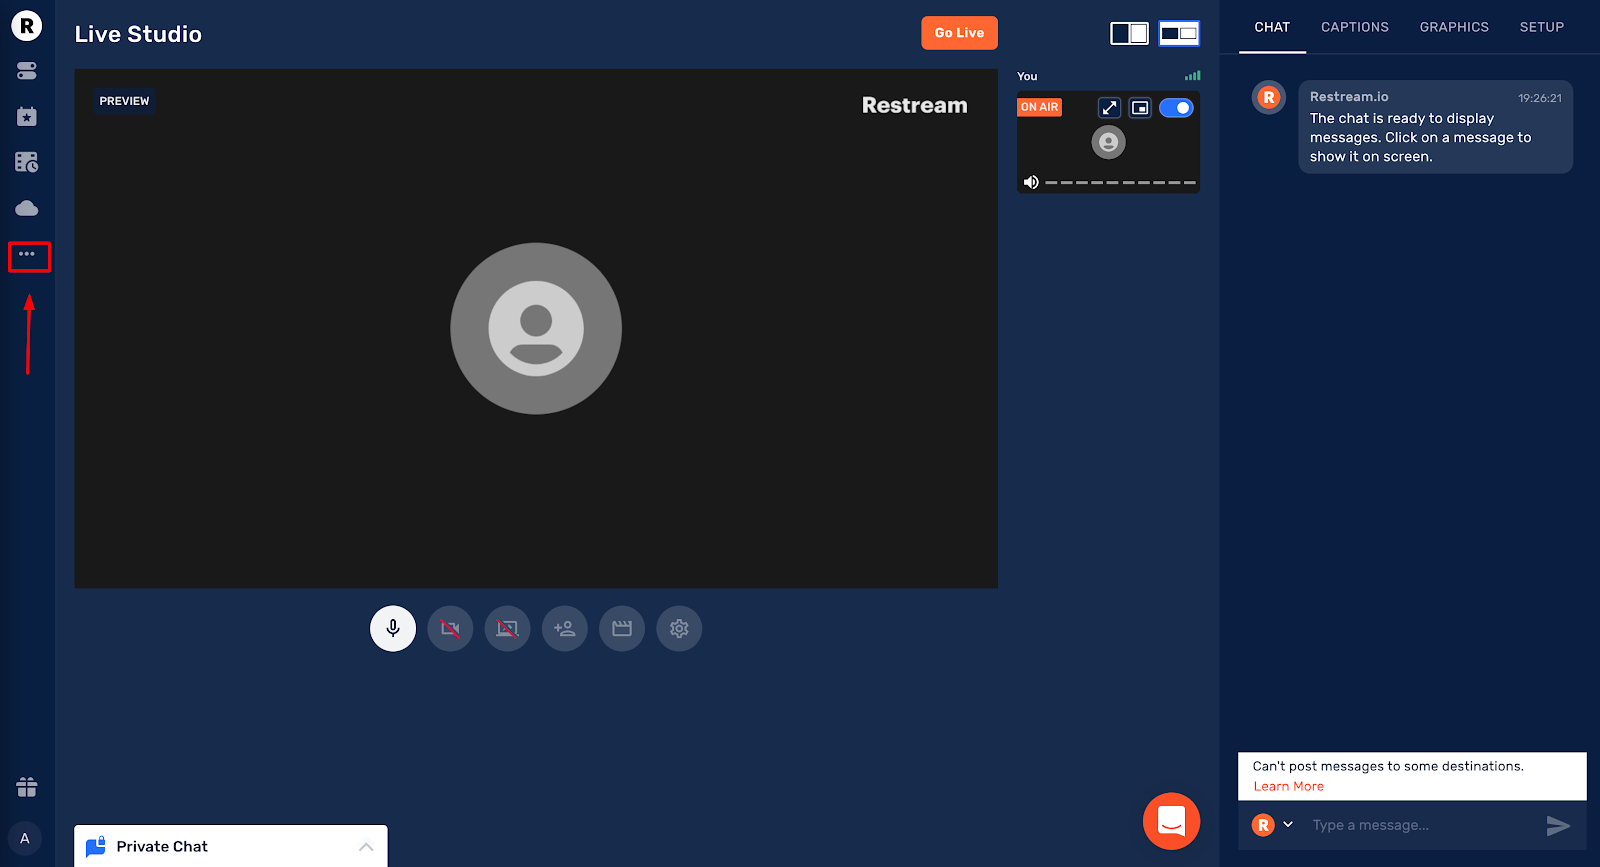Image resolution: width=1600 pixels, height=867 pixels.
Task: Open the destinations toggles sidebar icon
Action: [27, 71]
